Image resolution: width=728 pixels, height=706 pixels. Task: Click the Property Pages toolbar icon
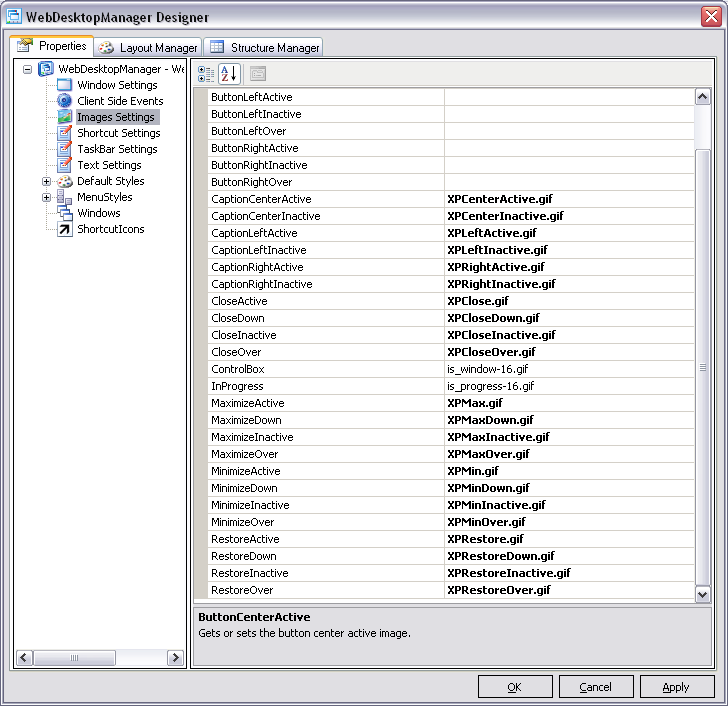(x=257, y=74)
